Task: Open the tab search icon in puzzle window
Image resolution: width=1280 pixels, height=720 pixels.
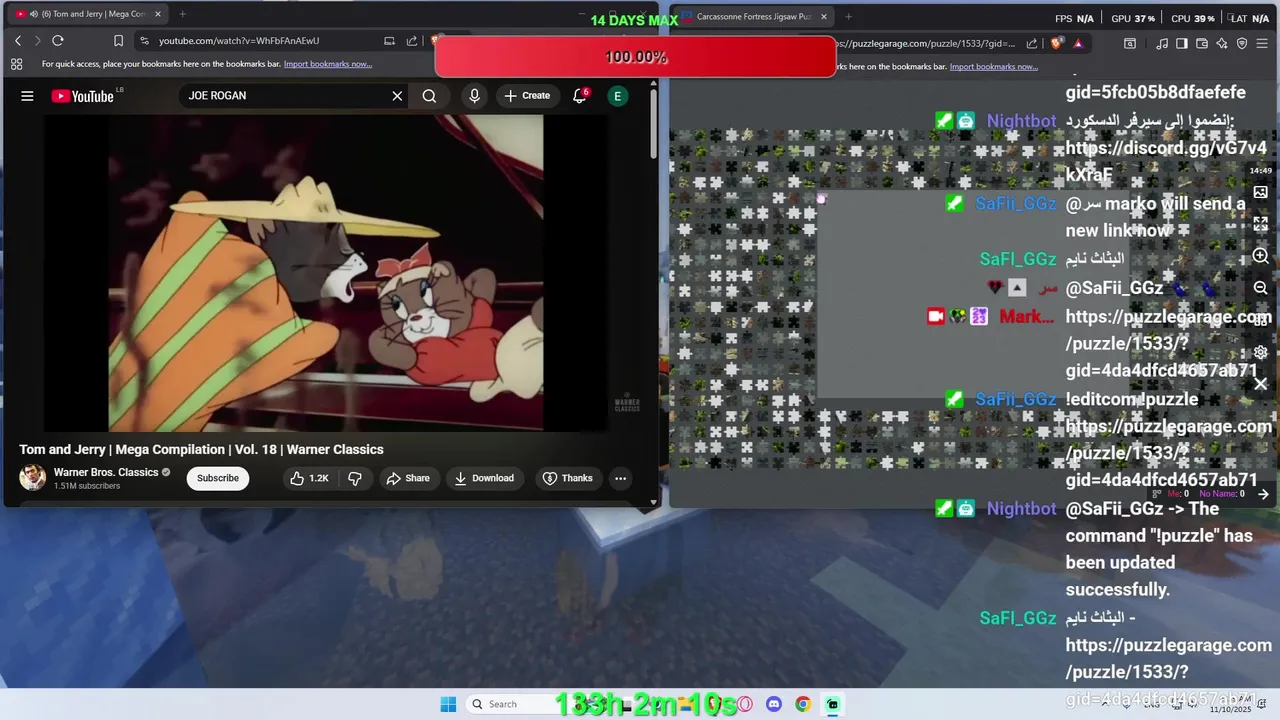Action: (x=1130, y=44)
